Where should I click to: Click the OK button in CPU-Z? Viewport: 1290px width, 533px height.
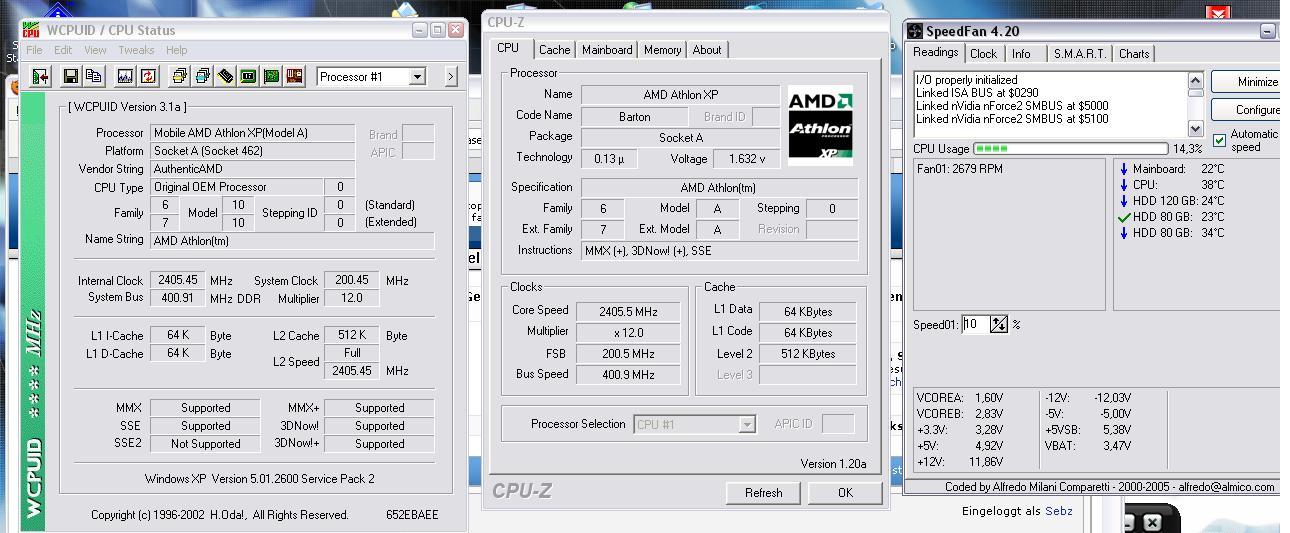click(x=845, y=492)
